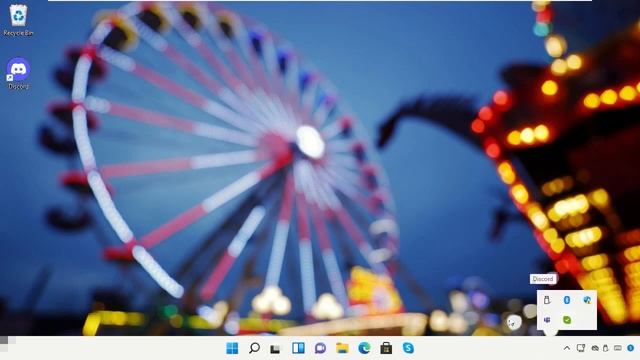Image resolution: width=640 pixels, height=360 pixels.
Task: Open Task View on taskbar
Action: tap(276, 349)
